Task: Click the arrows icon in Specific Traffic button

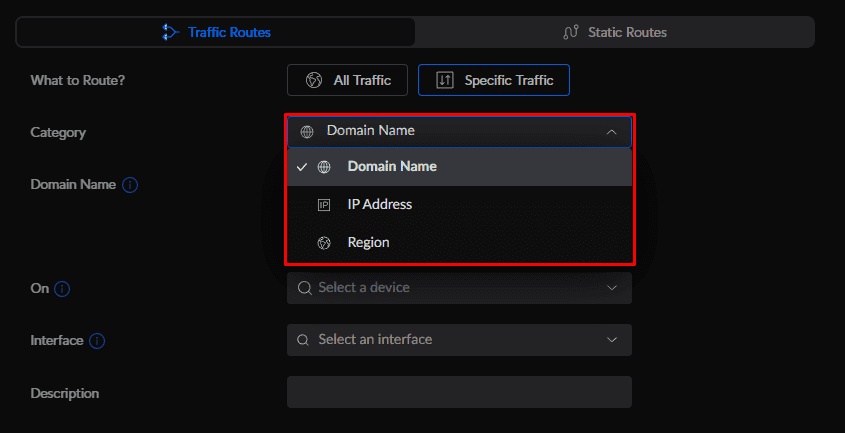Action: pyautogui.click(x=445, y=80)
